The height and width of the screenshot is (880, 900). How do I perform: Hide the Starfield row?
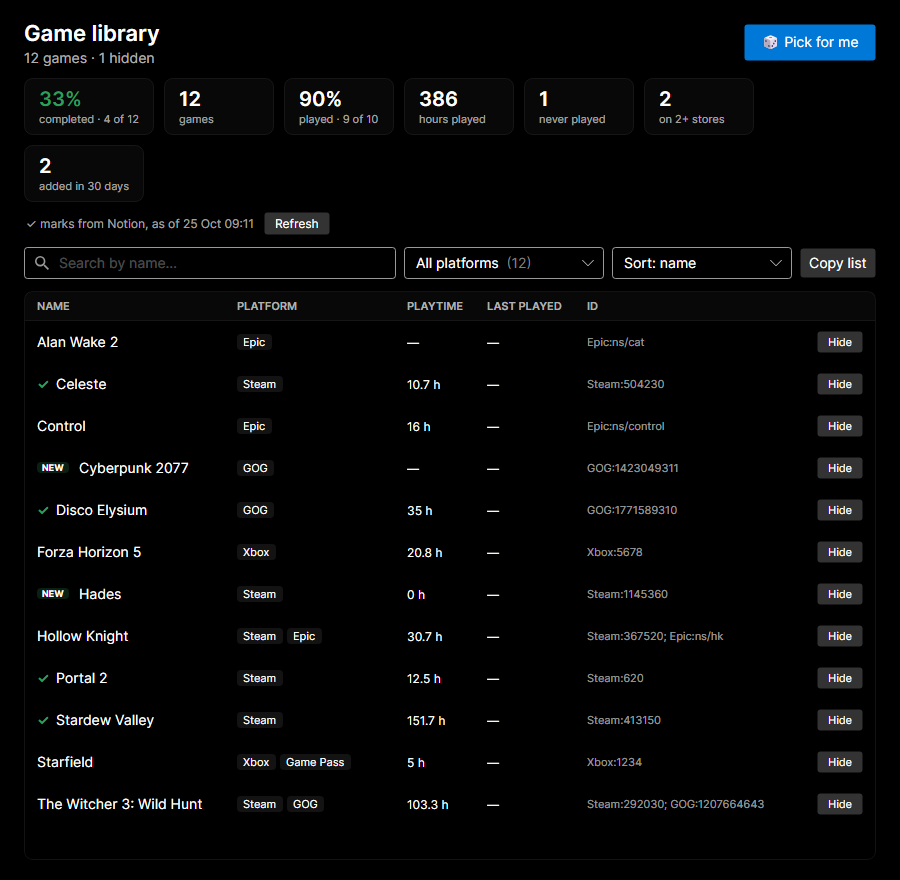[839, 762]
